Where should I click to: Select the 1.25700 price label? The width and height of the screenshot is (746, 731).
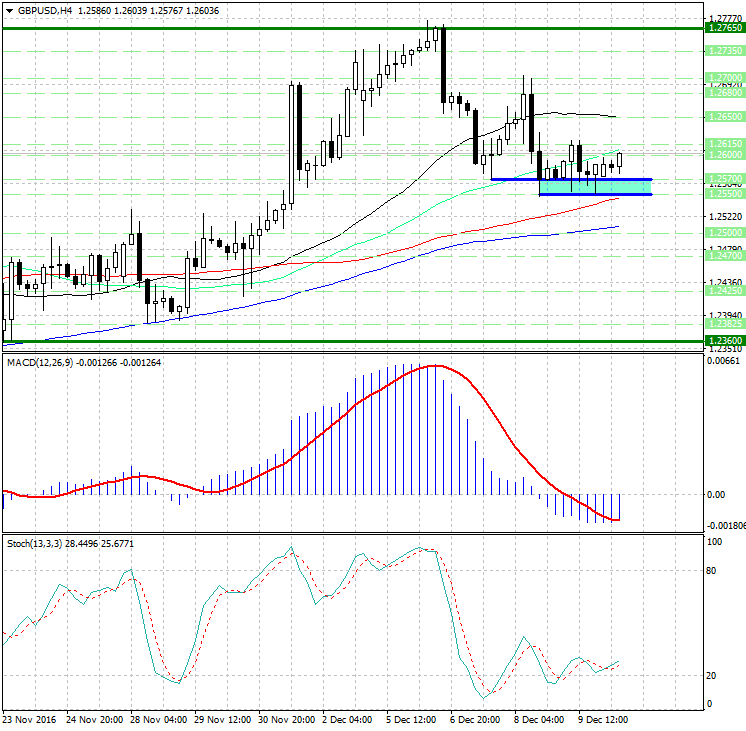tap(723, 179)
